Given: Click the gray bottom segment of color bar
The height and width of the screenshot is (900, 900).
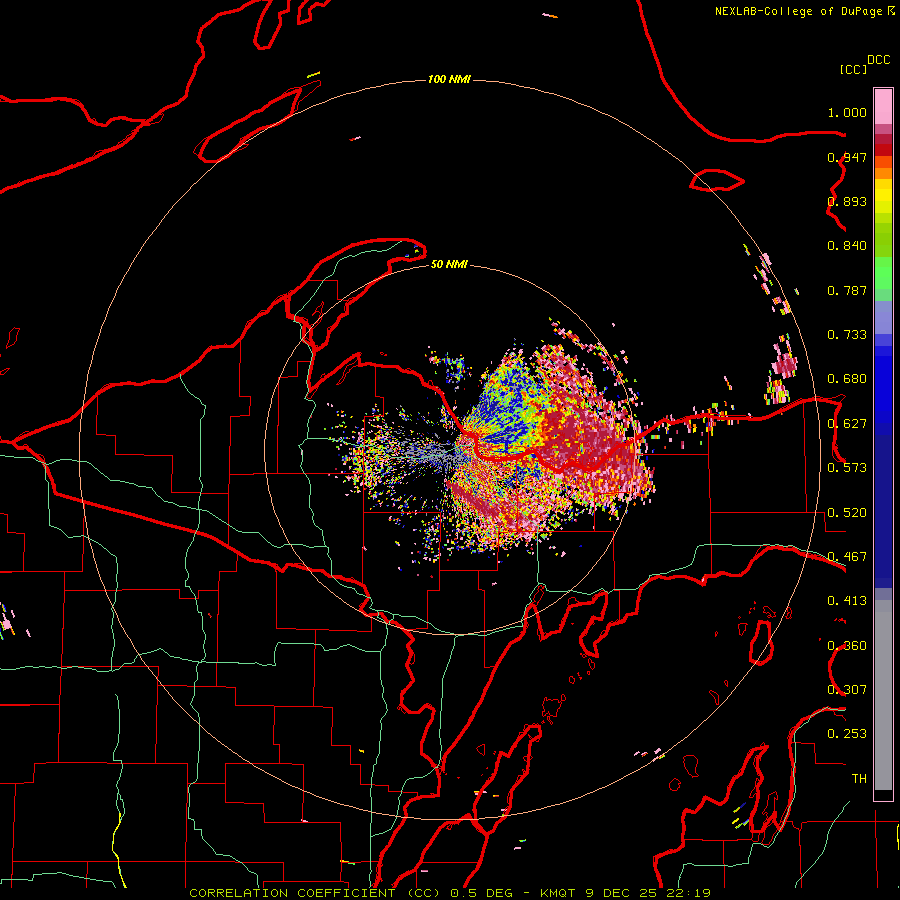Looking at the screenshot, I should tap(883, 695).
